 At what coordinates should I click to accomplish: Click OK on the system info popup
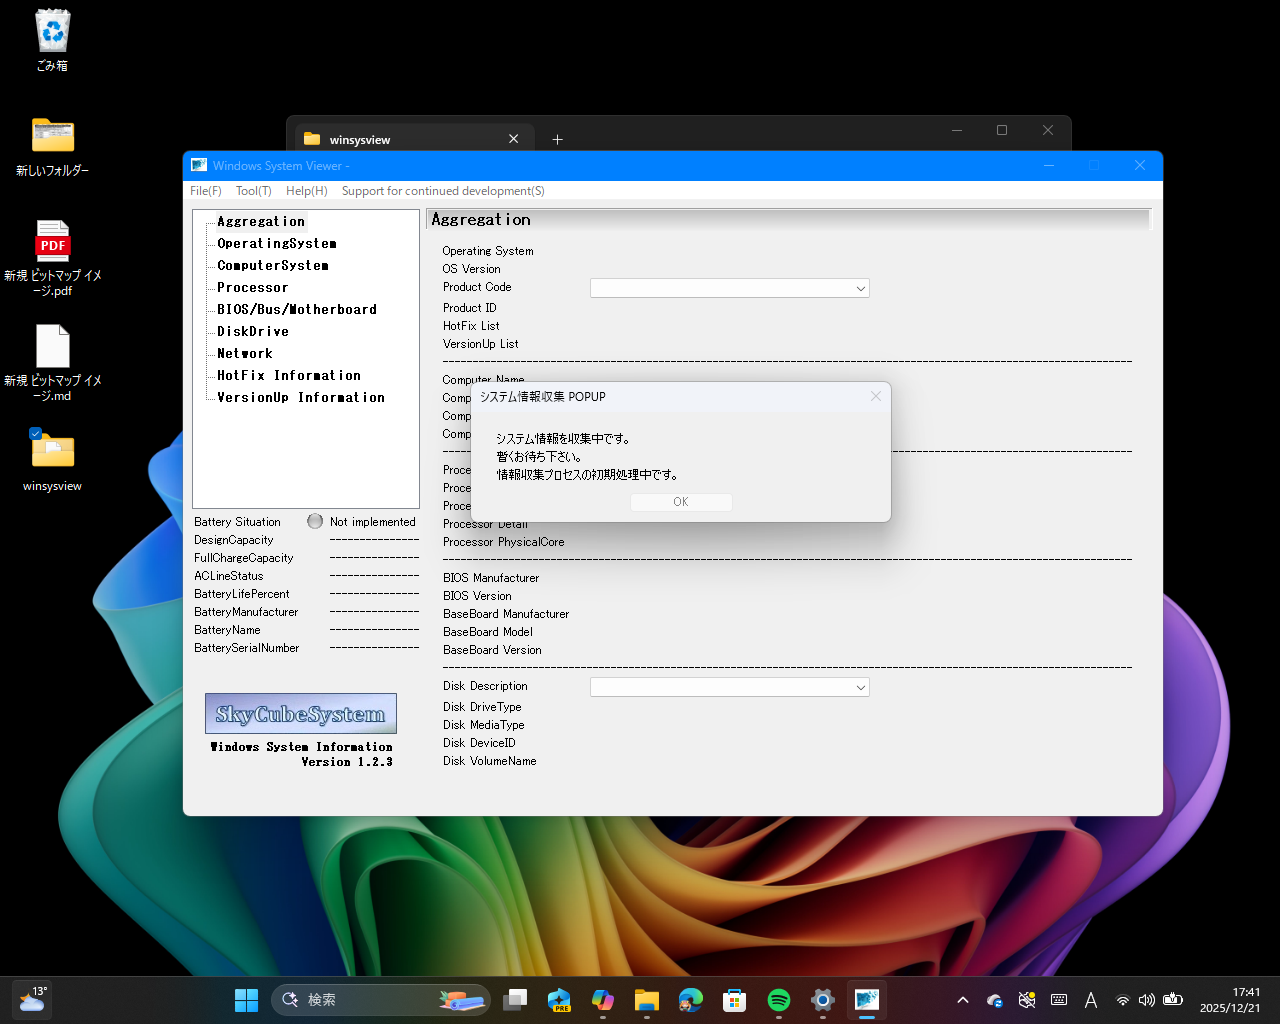coord(681,501)
